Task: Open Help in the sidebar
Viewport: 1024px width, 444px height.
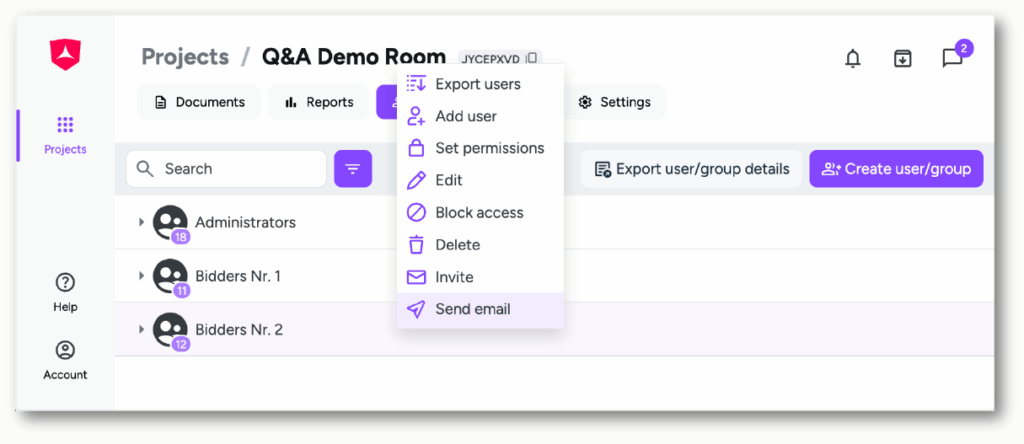Action: coord(65,292)
